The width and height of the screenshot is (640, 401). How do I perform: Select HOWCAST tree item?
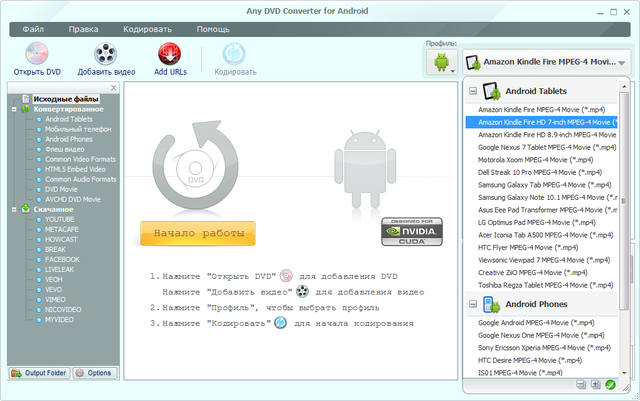[61, 239]
